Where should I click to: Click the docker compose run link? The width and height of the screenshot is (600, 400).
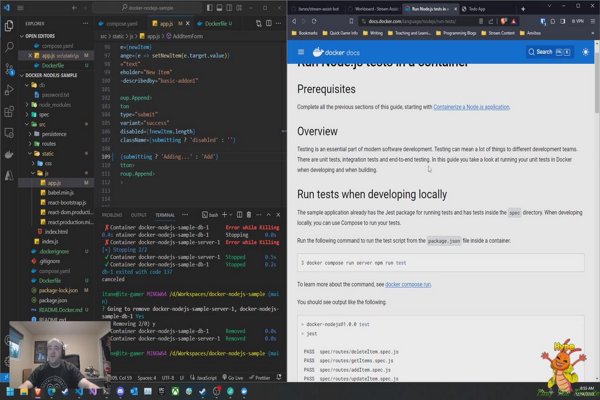pos(408,284)
